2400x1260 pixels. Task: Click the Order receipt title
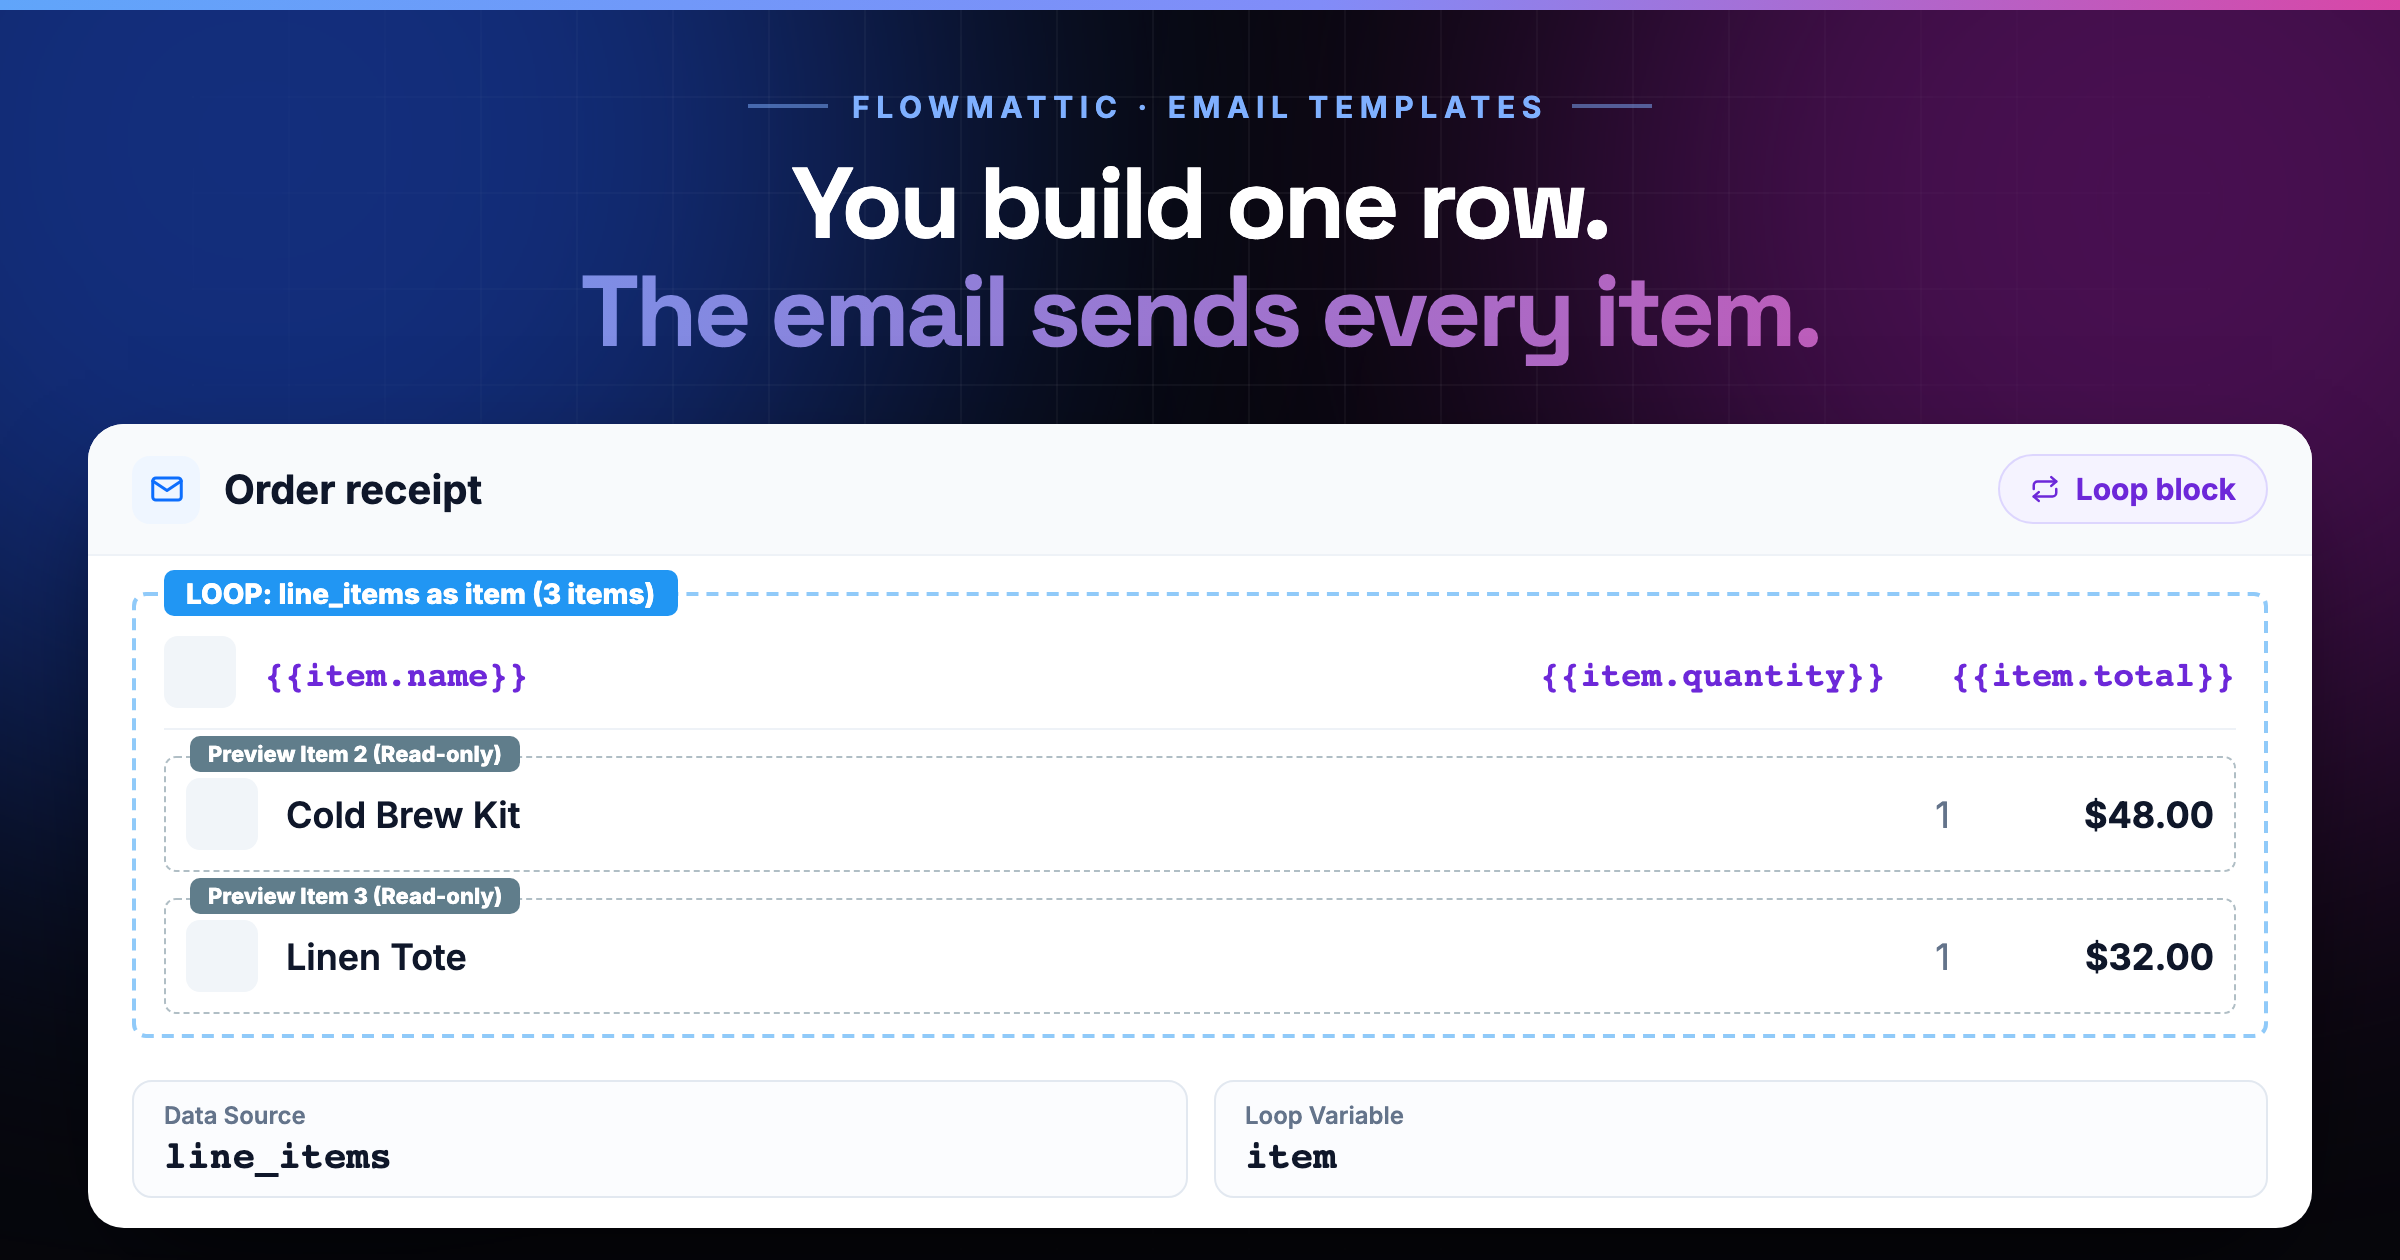(353, 490)
